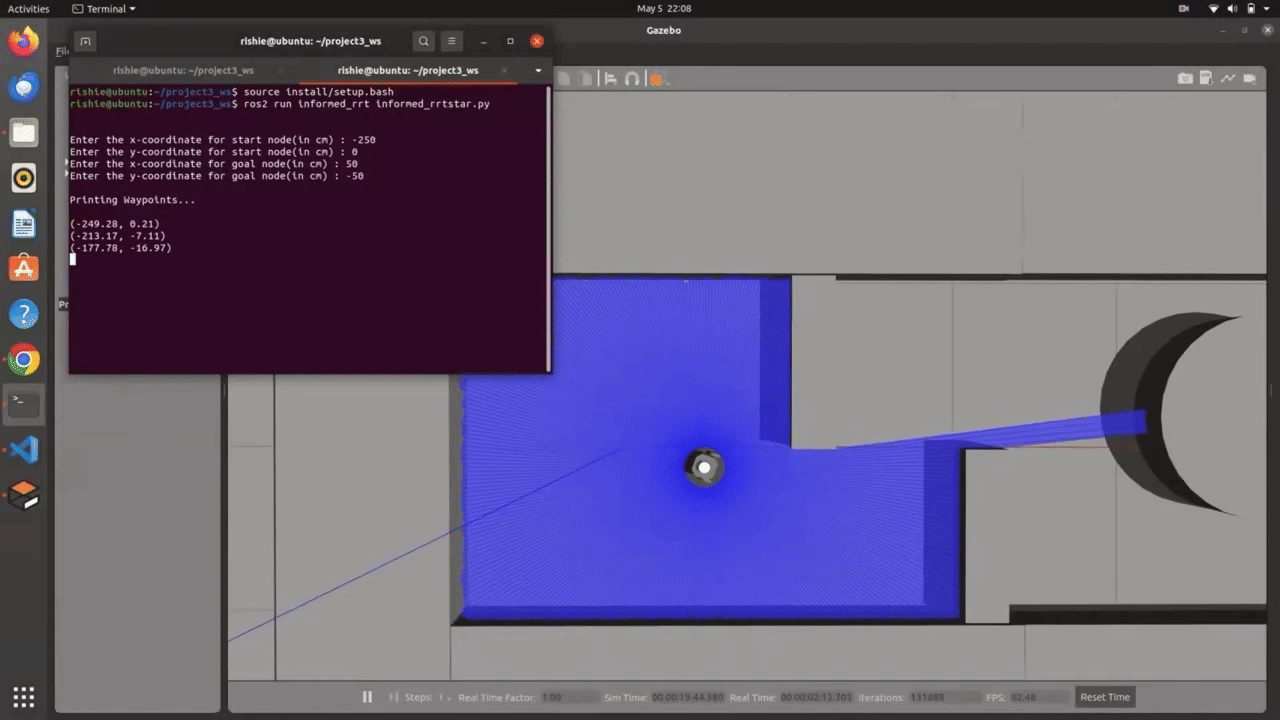Click the robot in the Gazebo scene

[x=704, y=467]
